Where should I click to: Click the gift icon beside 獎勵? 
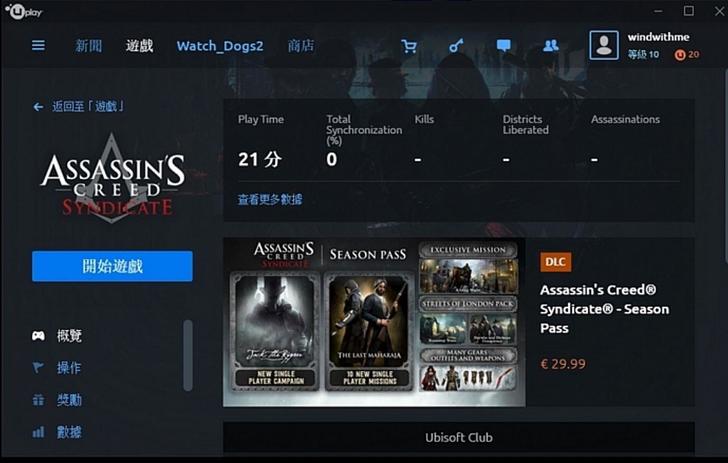tap(39, 400)
